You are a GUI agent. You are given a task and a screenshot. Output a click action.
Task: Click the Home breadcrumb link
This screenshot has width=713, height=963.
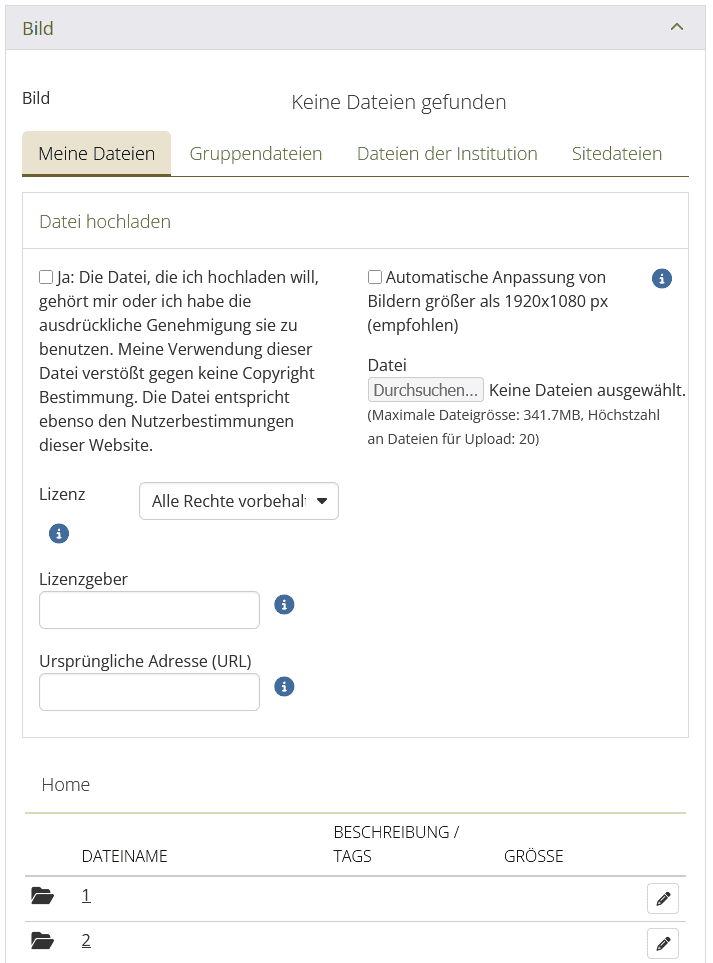[x=66, y=785]
